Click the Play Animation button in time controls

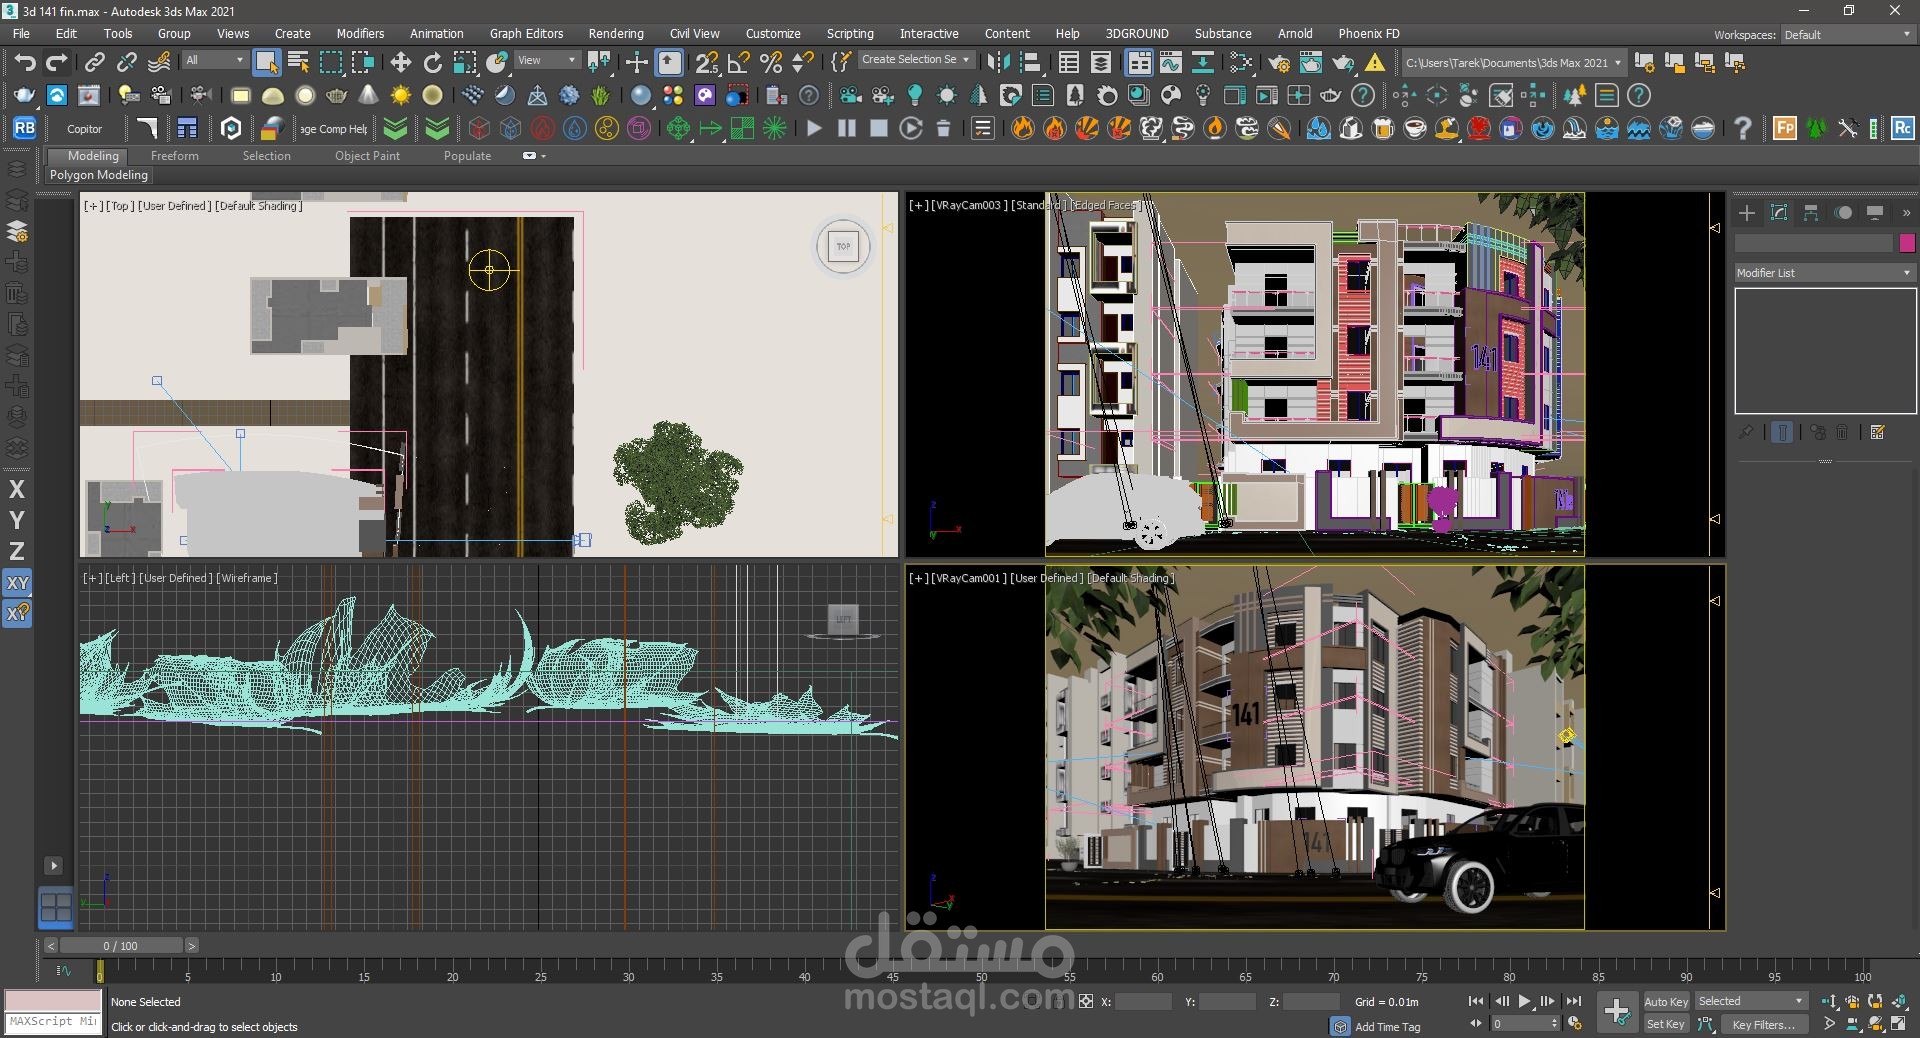(x=1524, y=1001)
